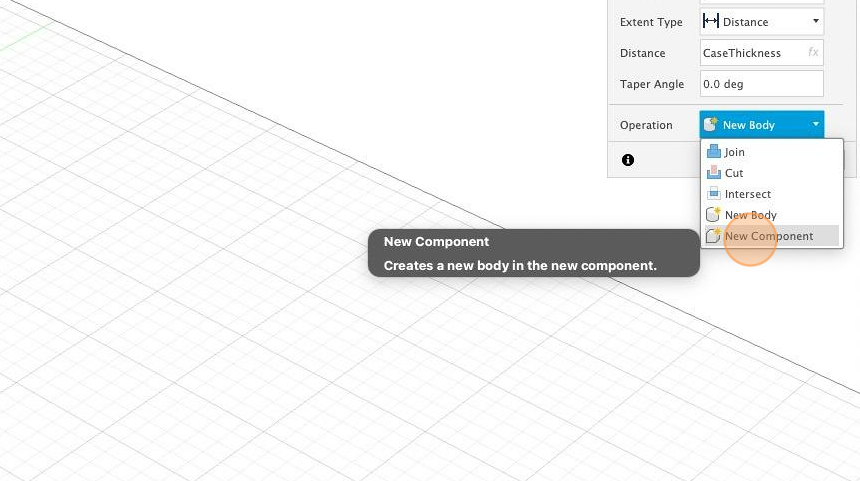Pick New Body text in the list
This screenshot has height=481, width=860.
(x=750, y=215)
